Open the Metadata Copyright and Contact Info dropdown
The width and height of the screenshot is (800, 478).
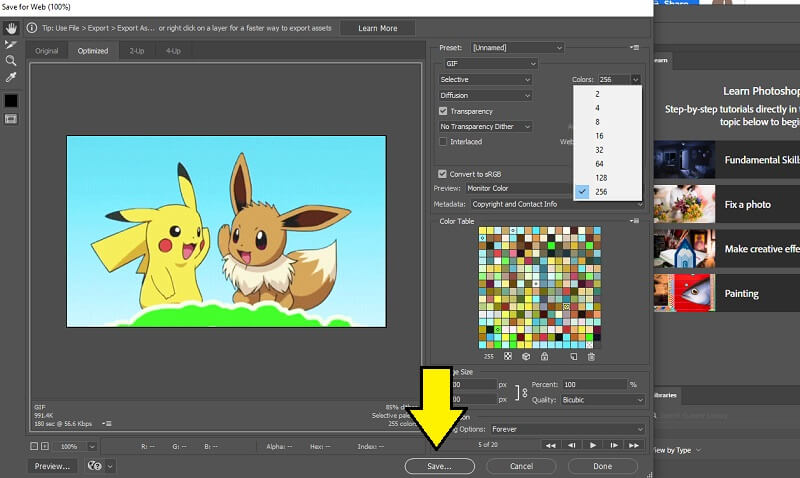tap(557, 204)
